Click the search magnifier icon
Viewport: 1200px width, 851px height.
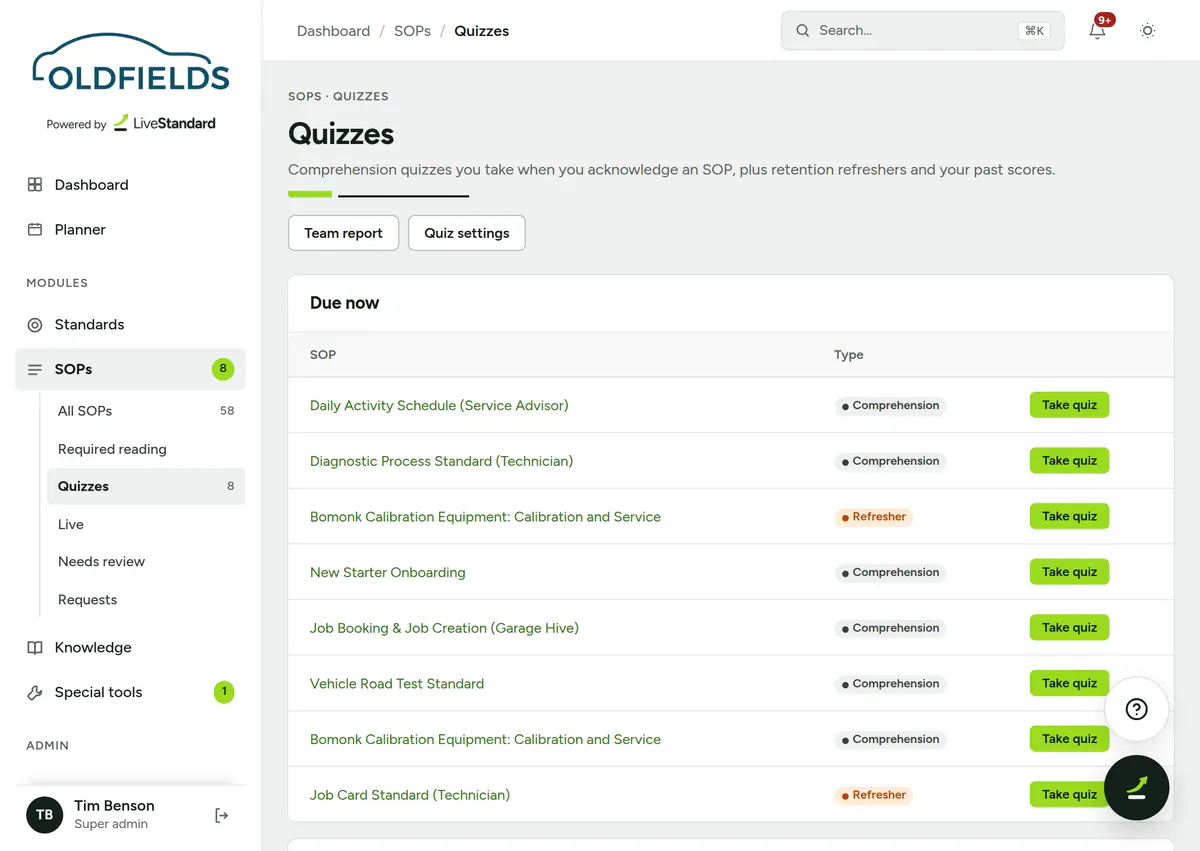coord(803,31)
